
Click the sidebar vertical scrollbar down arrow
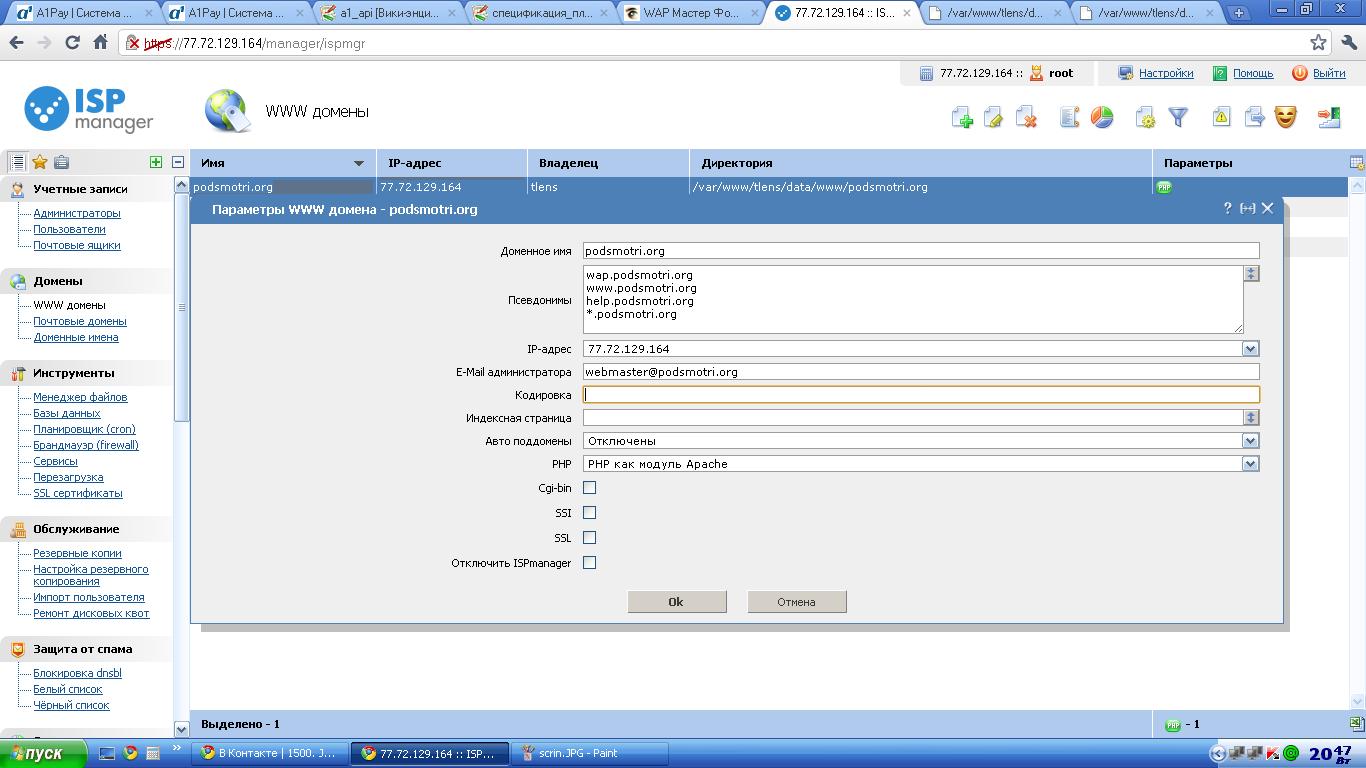point(181,729)
